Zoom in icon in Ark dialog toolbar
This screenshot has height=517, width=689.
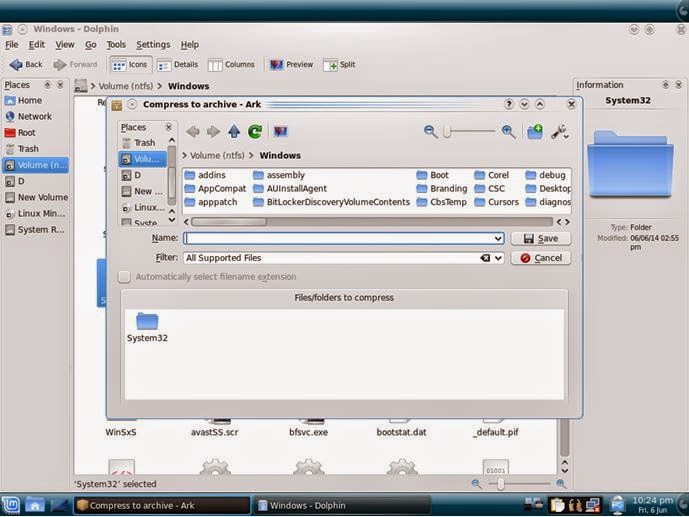pos(508,131)
